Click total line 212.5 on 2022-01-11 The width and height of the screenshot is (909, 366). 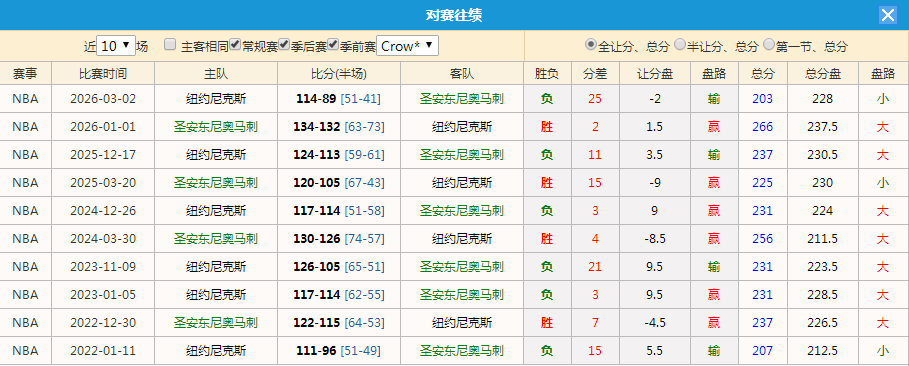pos(823,351)
